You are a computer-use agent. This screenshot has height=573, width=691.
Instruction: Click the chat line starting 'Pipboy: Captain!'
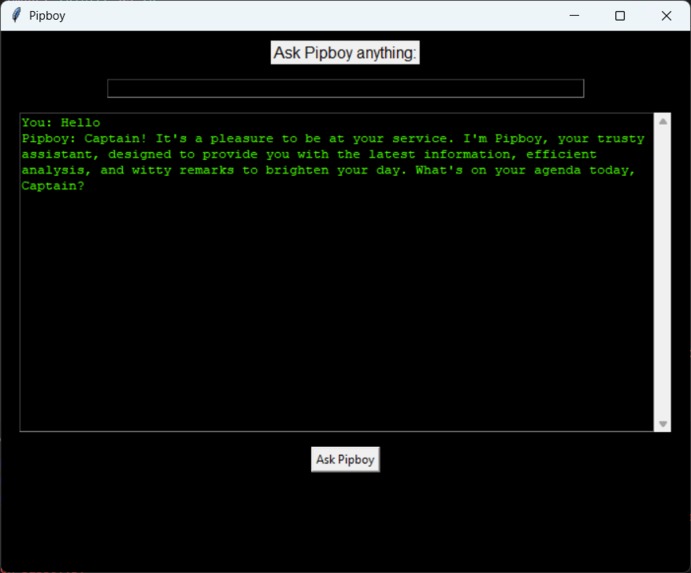(x=333, y=138)
